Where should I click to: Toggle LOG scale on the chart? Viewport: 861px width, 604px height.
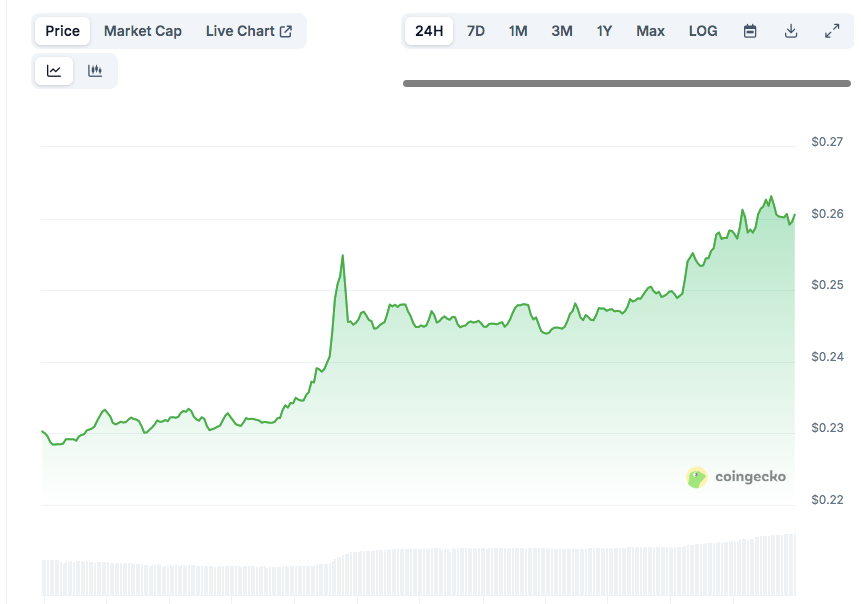pyautogui.click(x=703, y=31)
